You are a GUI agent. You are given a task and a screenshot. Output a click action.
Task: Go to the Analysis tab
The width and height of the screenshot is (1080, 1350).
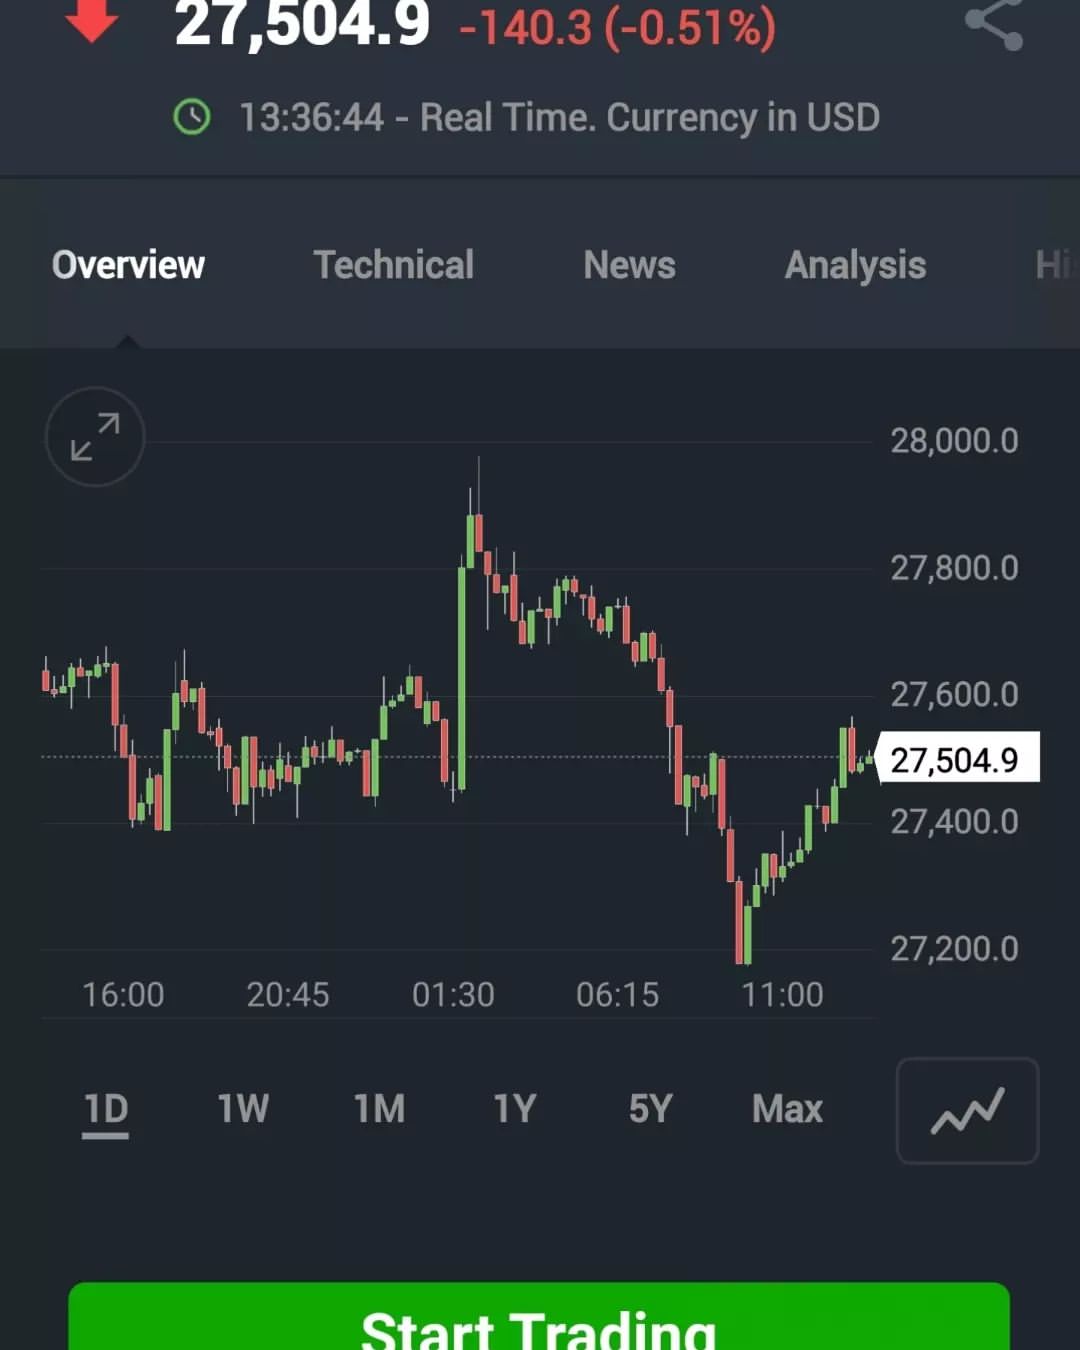855,266
